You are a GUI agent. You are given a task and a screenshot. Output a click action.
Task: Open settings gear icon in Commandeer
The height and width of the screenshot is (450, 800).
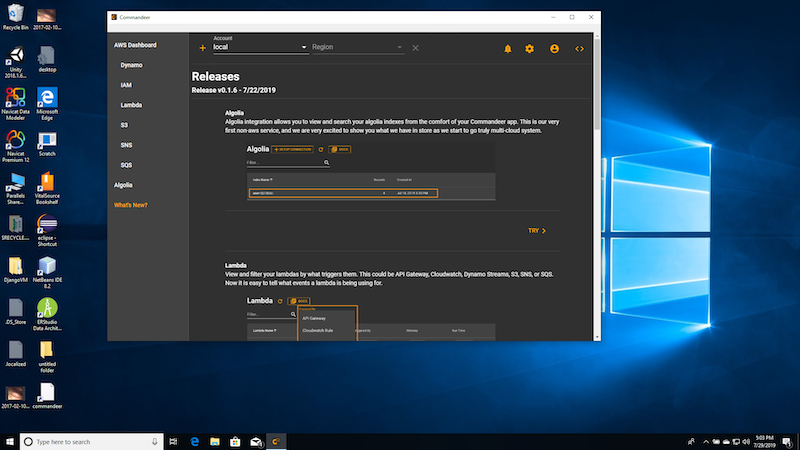point(530,49)
